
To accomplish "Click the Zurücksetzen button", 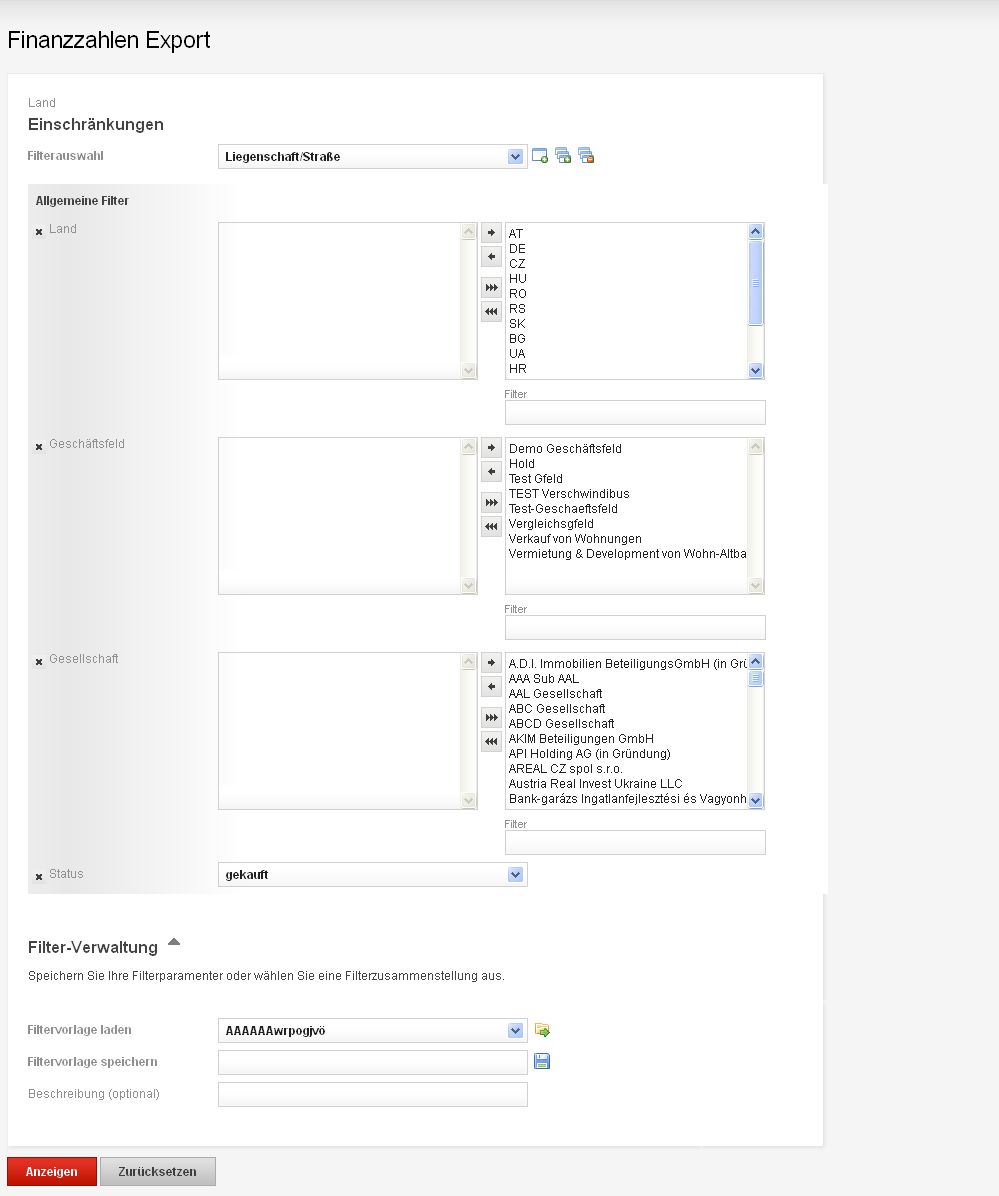I will click(157, 1171).
